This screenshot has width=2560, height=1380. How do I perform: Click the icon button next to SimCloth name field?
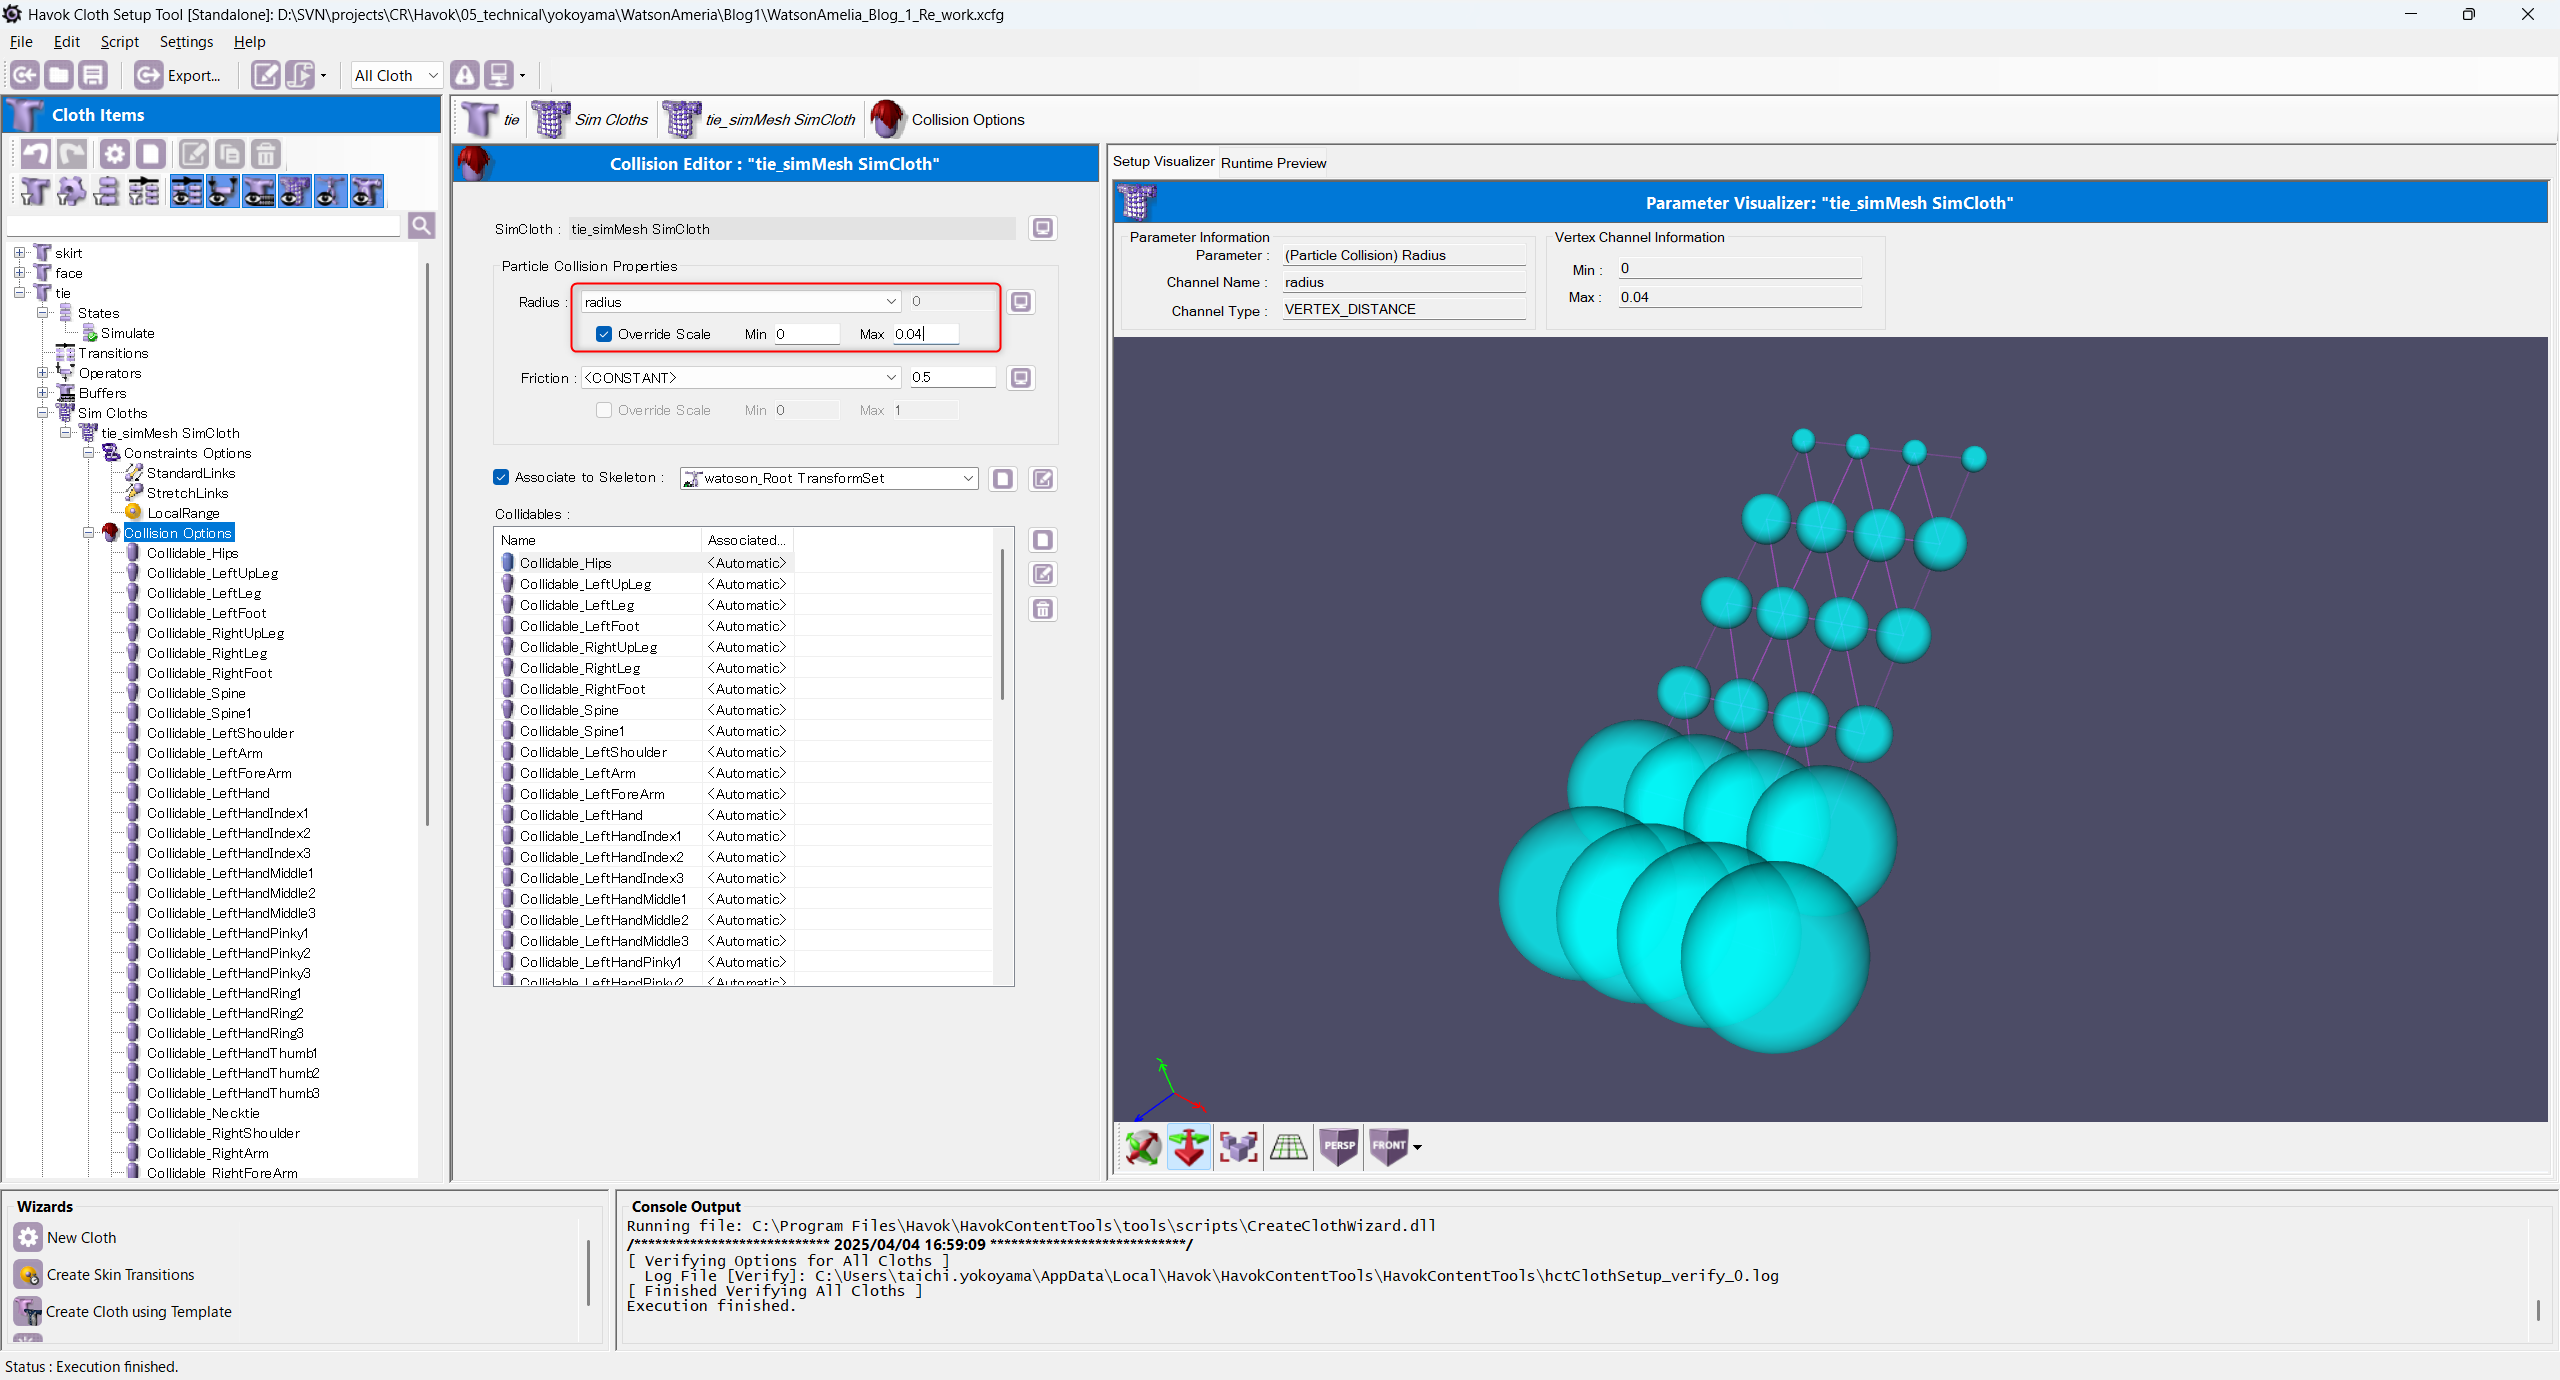click(1043, 228)
